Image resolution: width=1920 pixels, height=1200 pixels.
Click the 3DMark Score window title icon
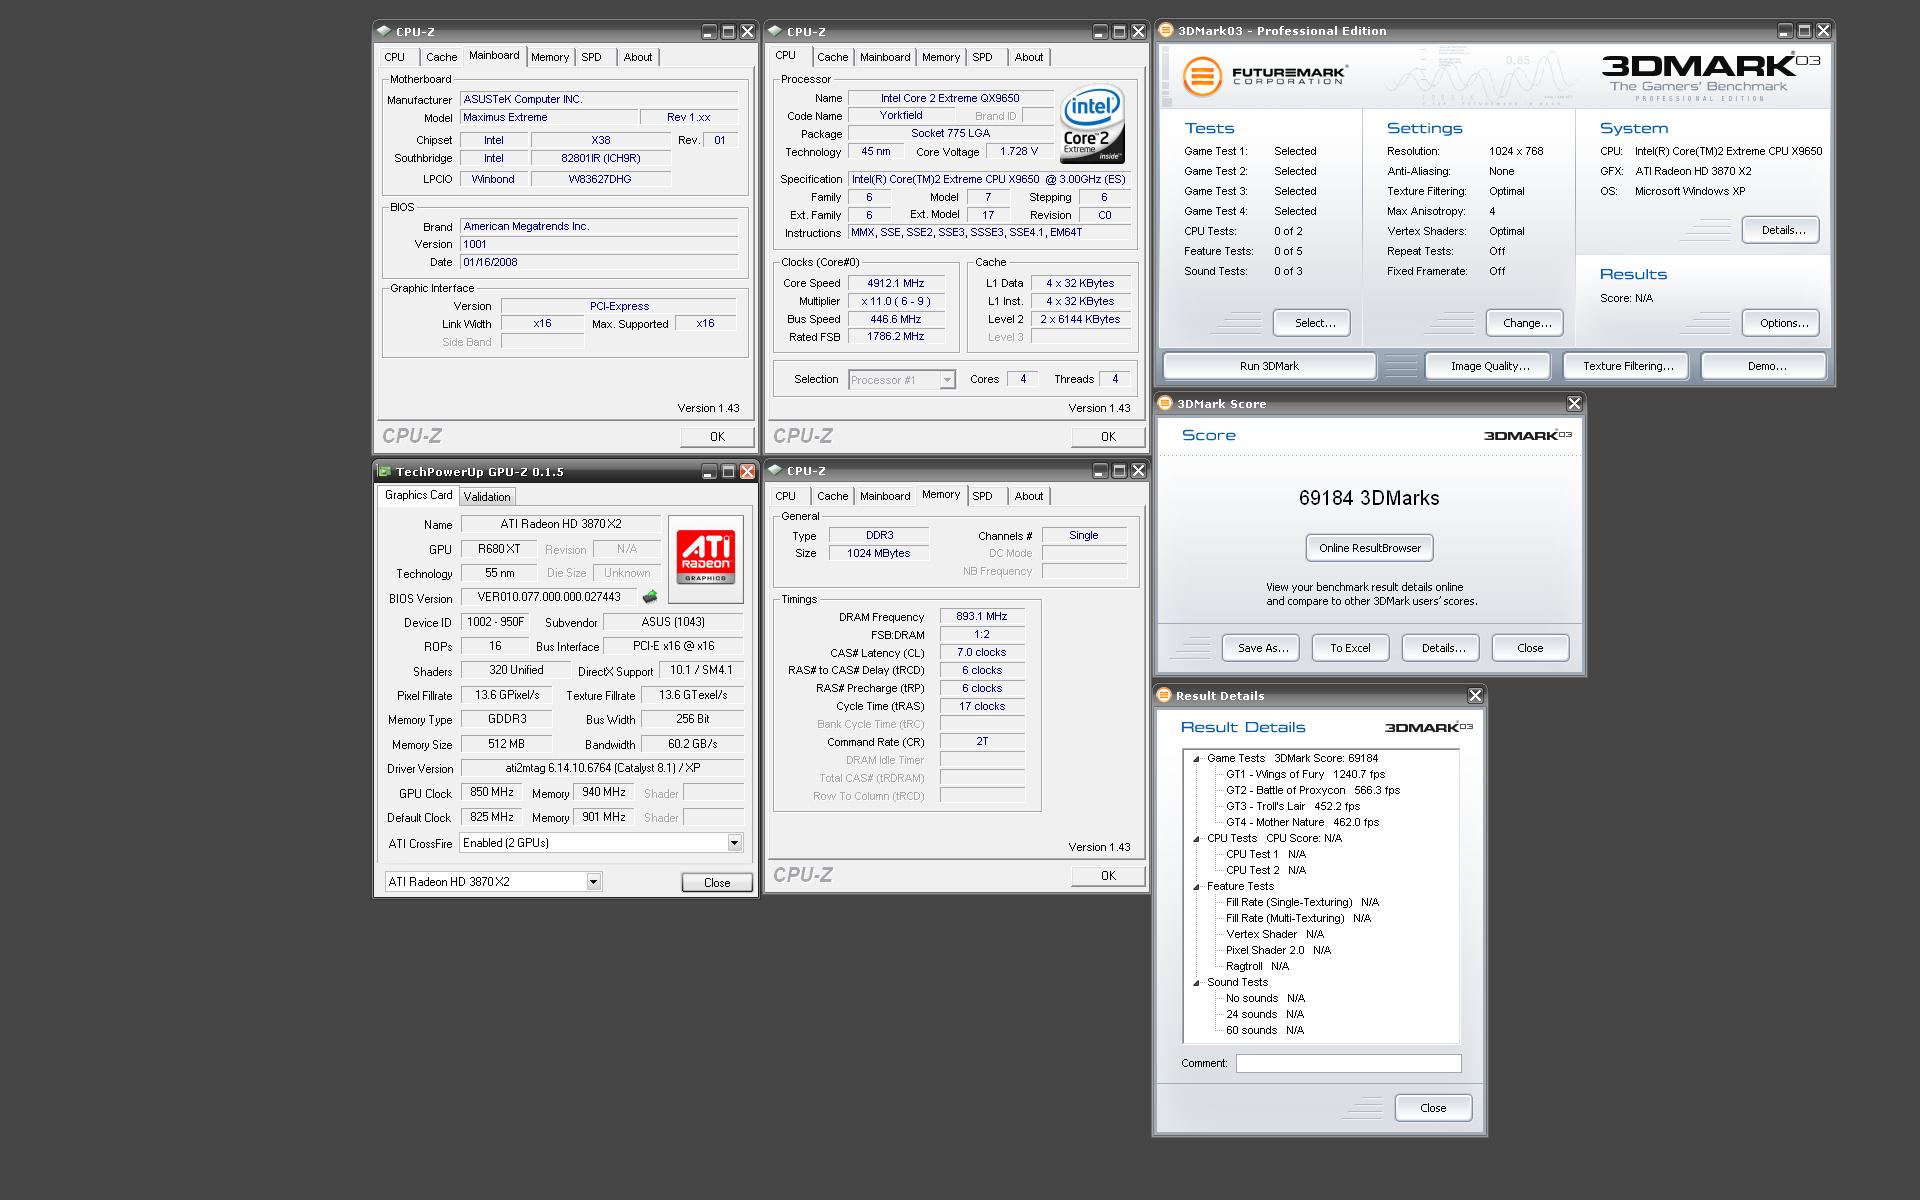(x=1165, y=403)
